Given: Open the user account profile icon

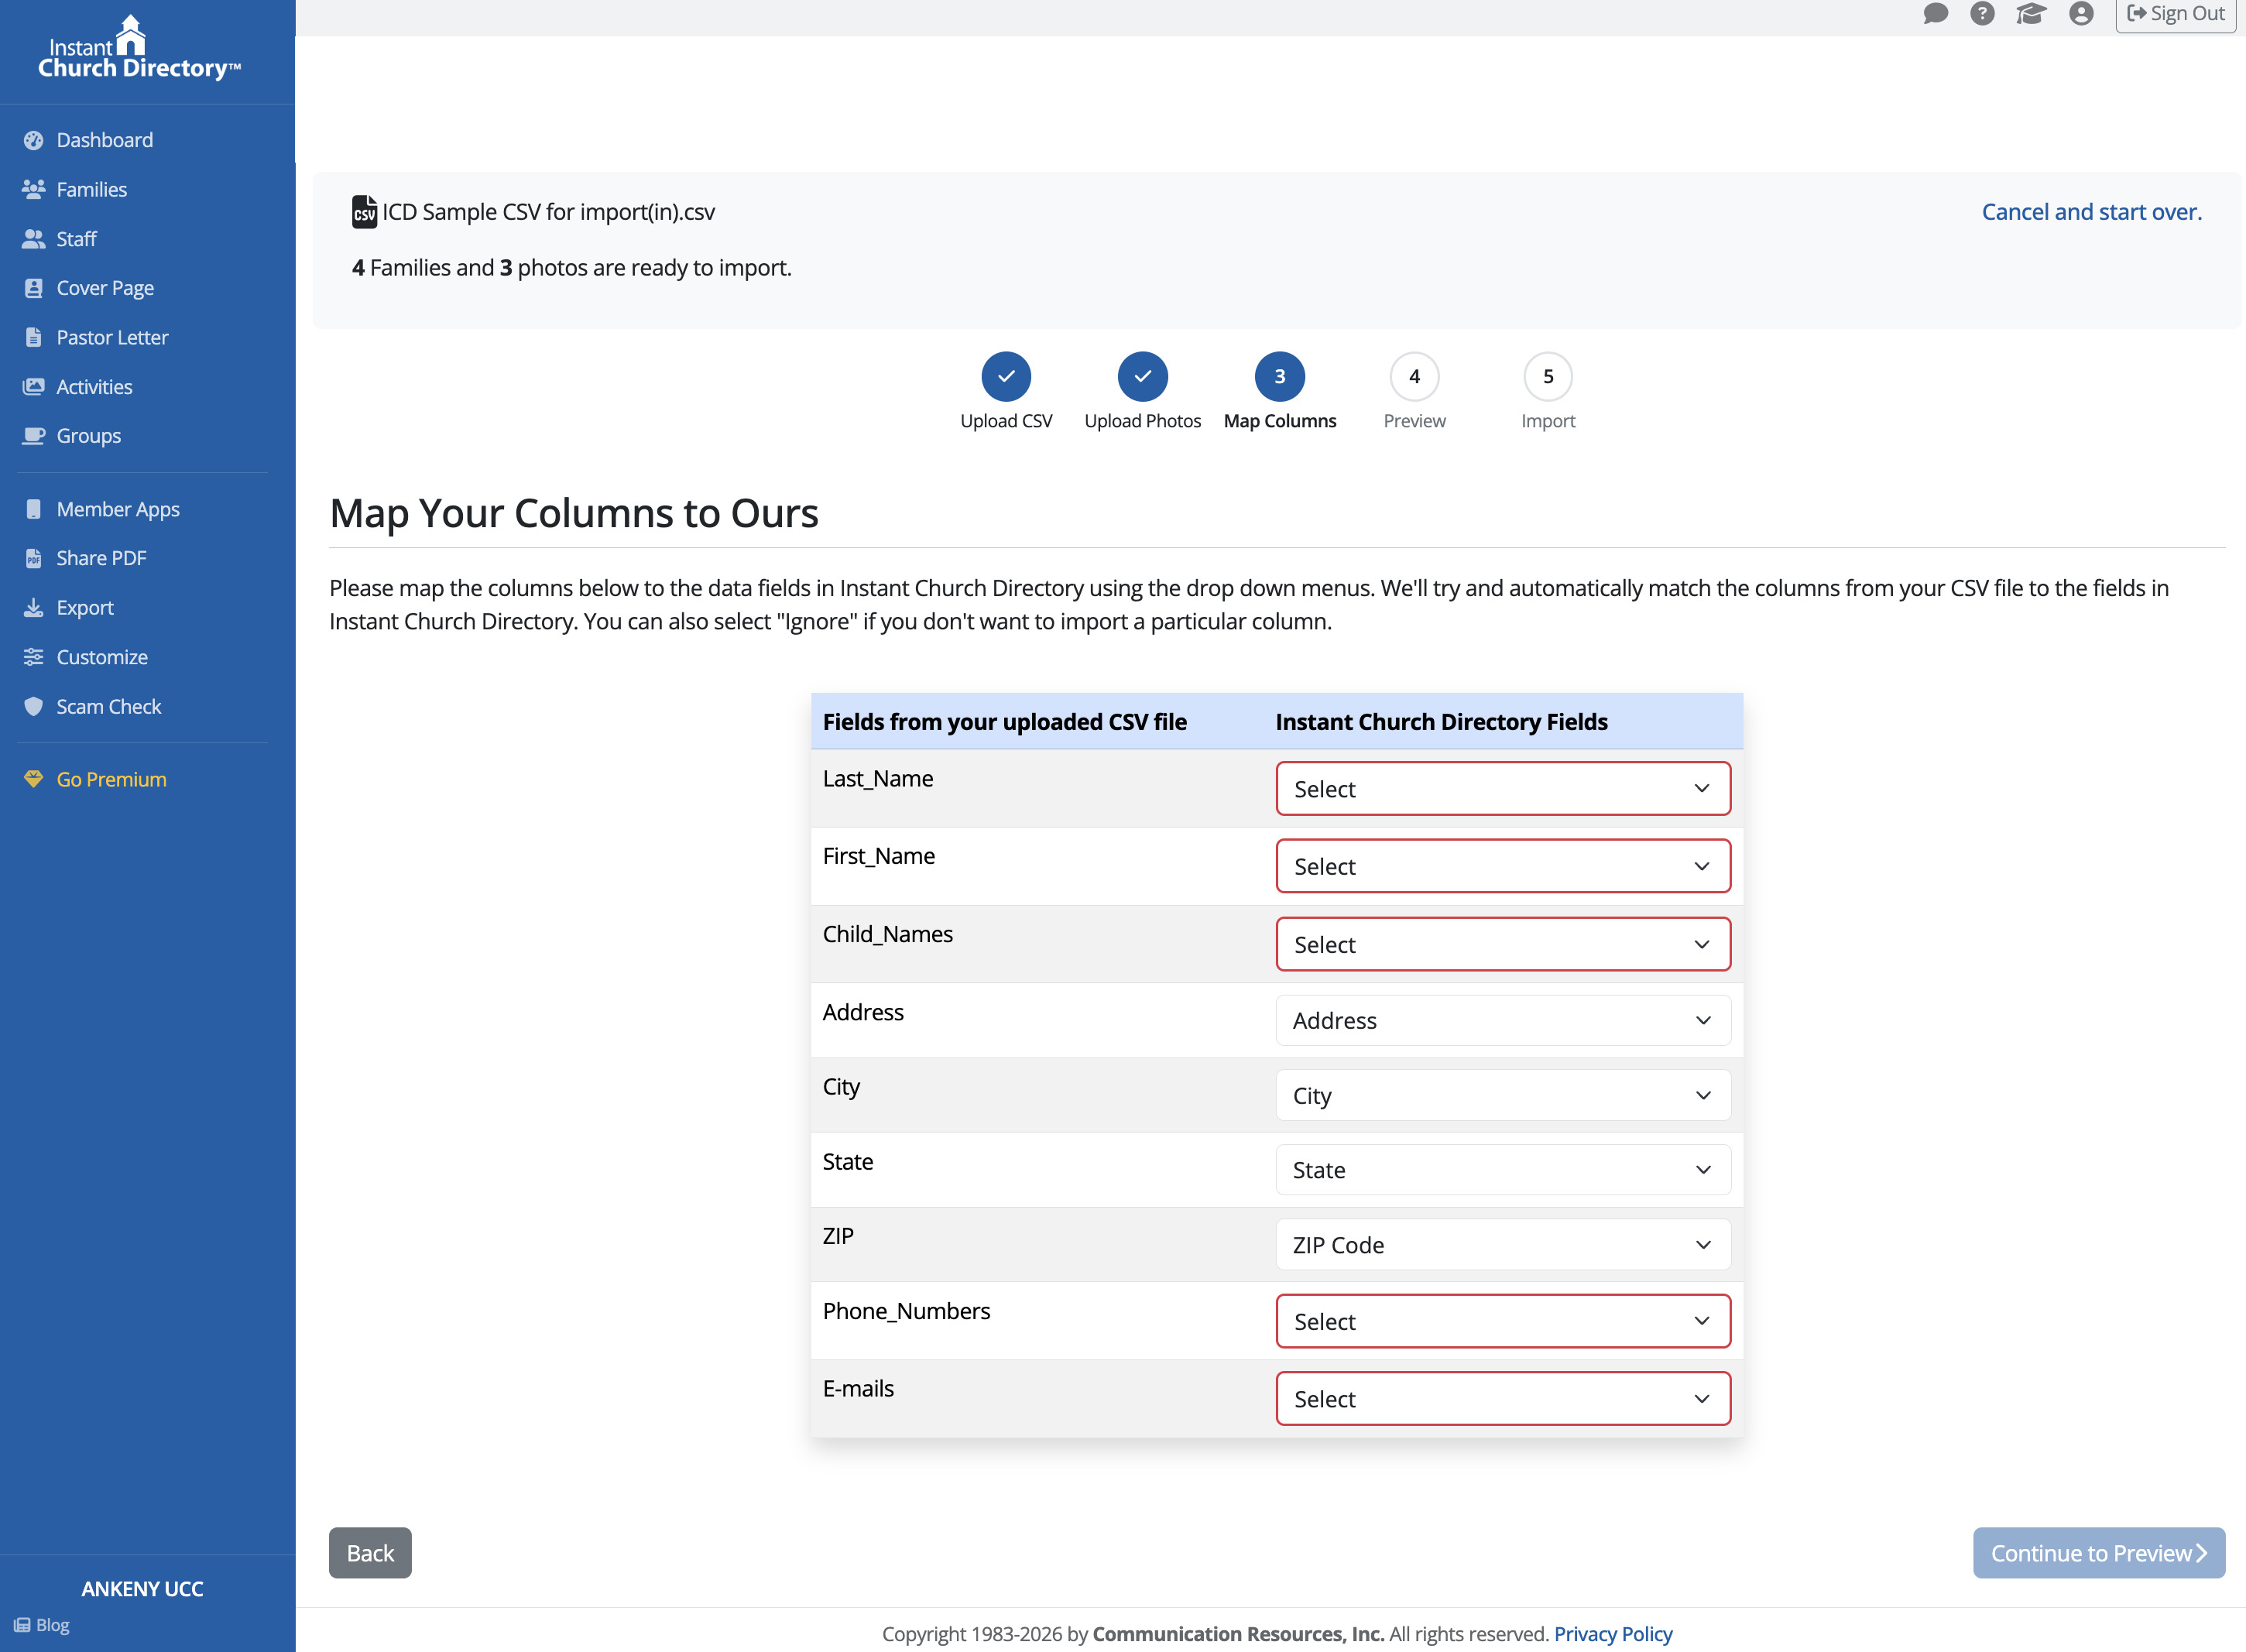Looking at the screenshot, I should [x=2081, y=14].
